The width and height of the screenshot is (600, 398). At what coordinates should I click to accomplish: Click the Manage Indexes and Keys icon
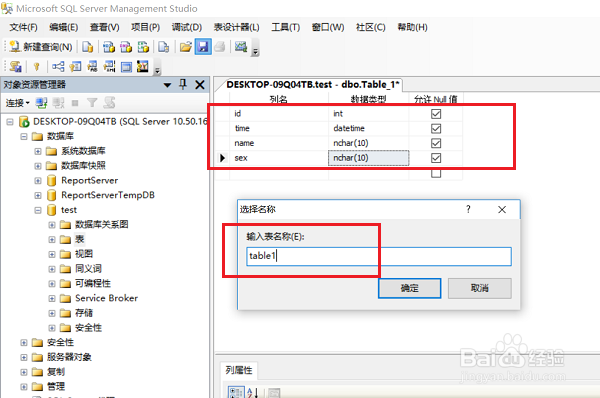(75, 67)
